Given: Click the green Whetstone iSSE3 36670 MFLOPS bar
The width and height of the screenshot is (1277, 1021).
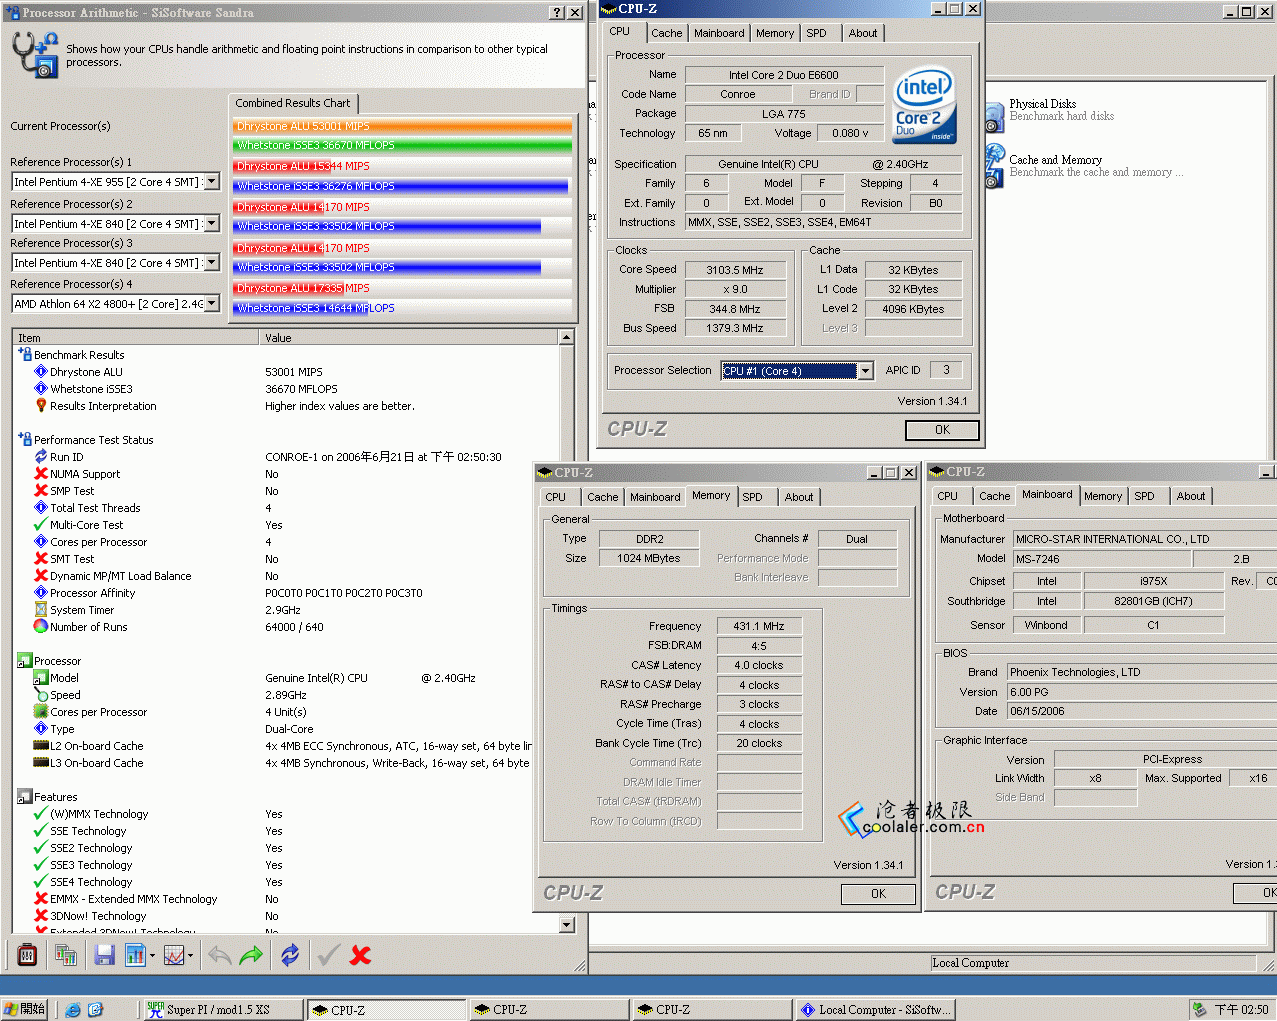Looking at the screenshot, I should pos(403,145).
